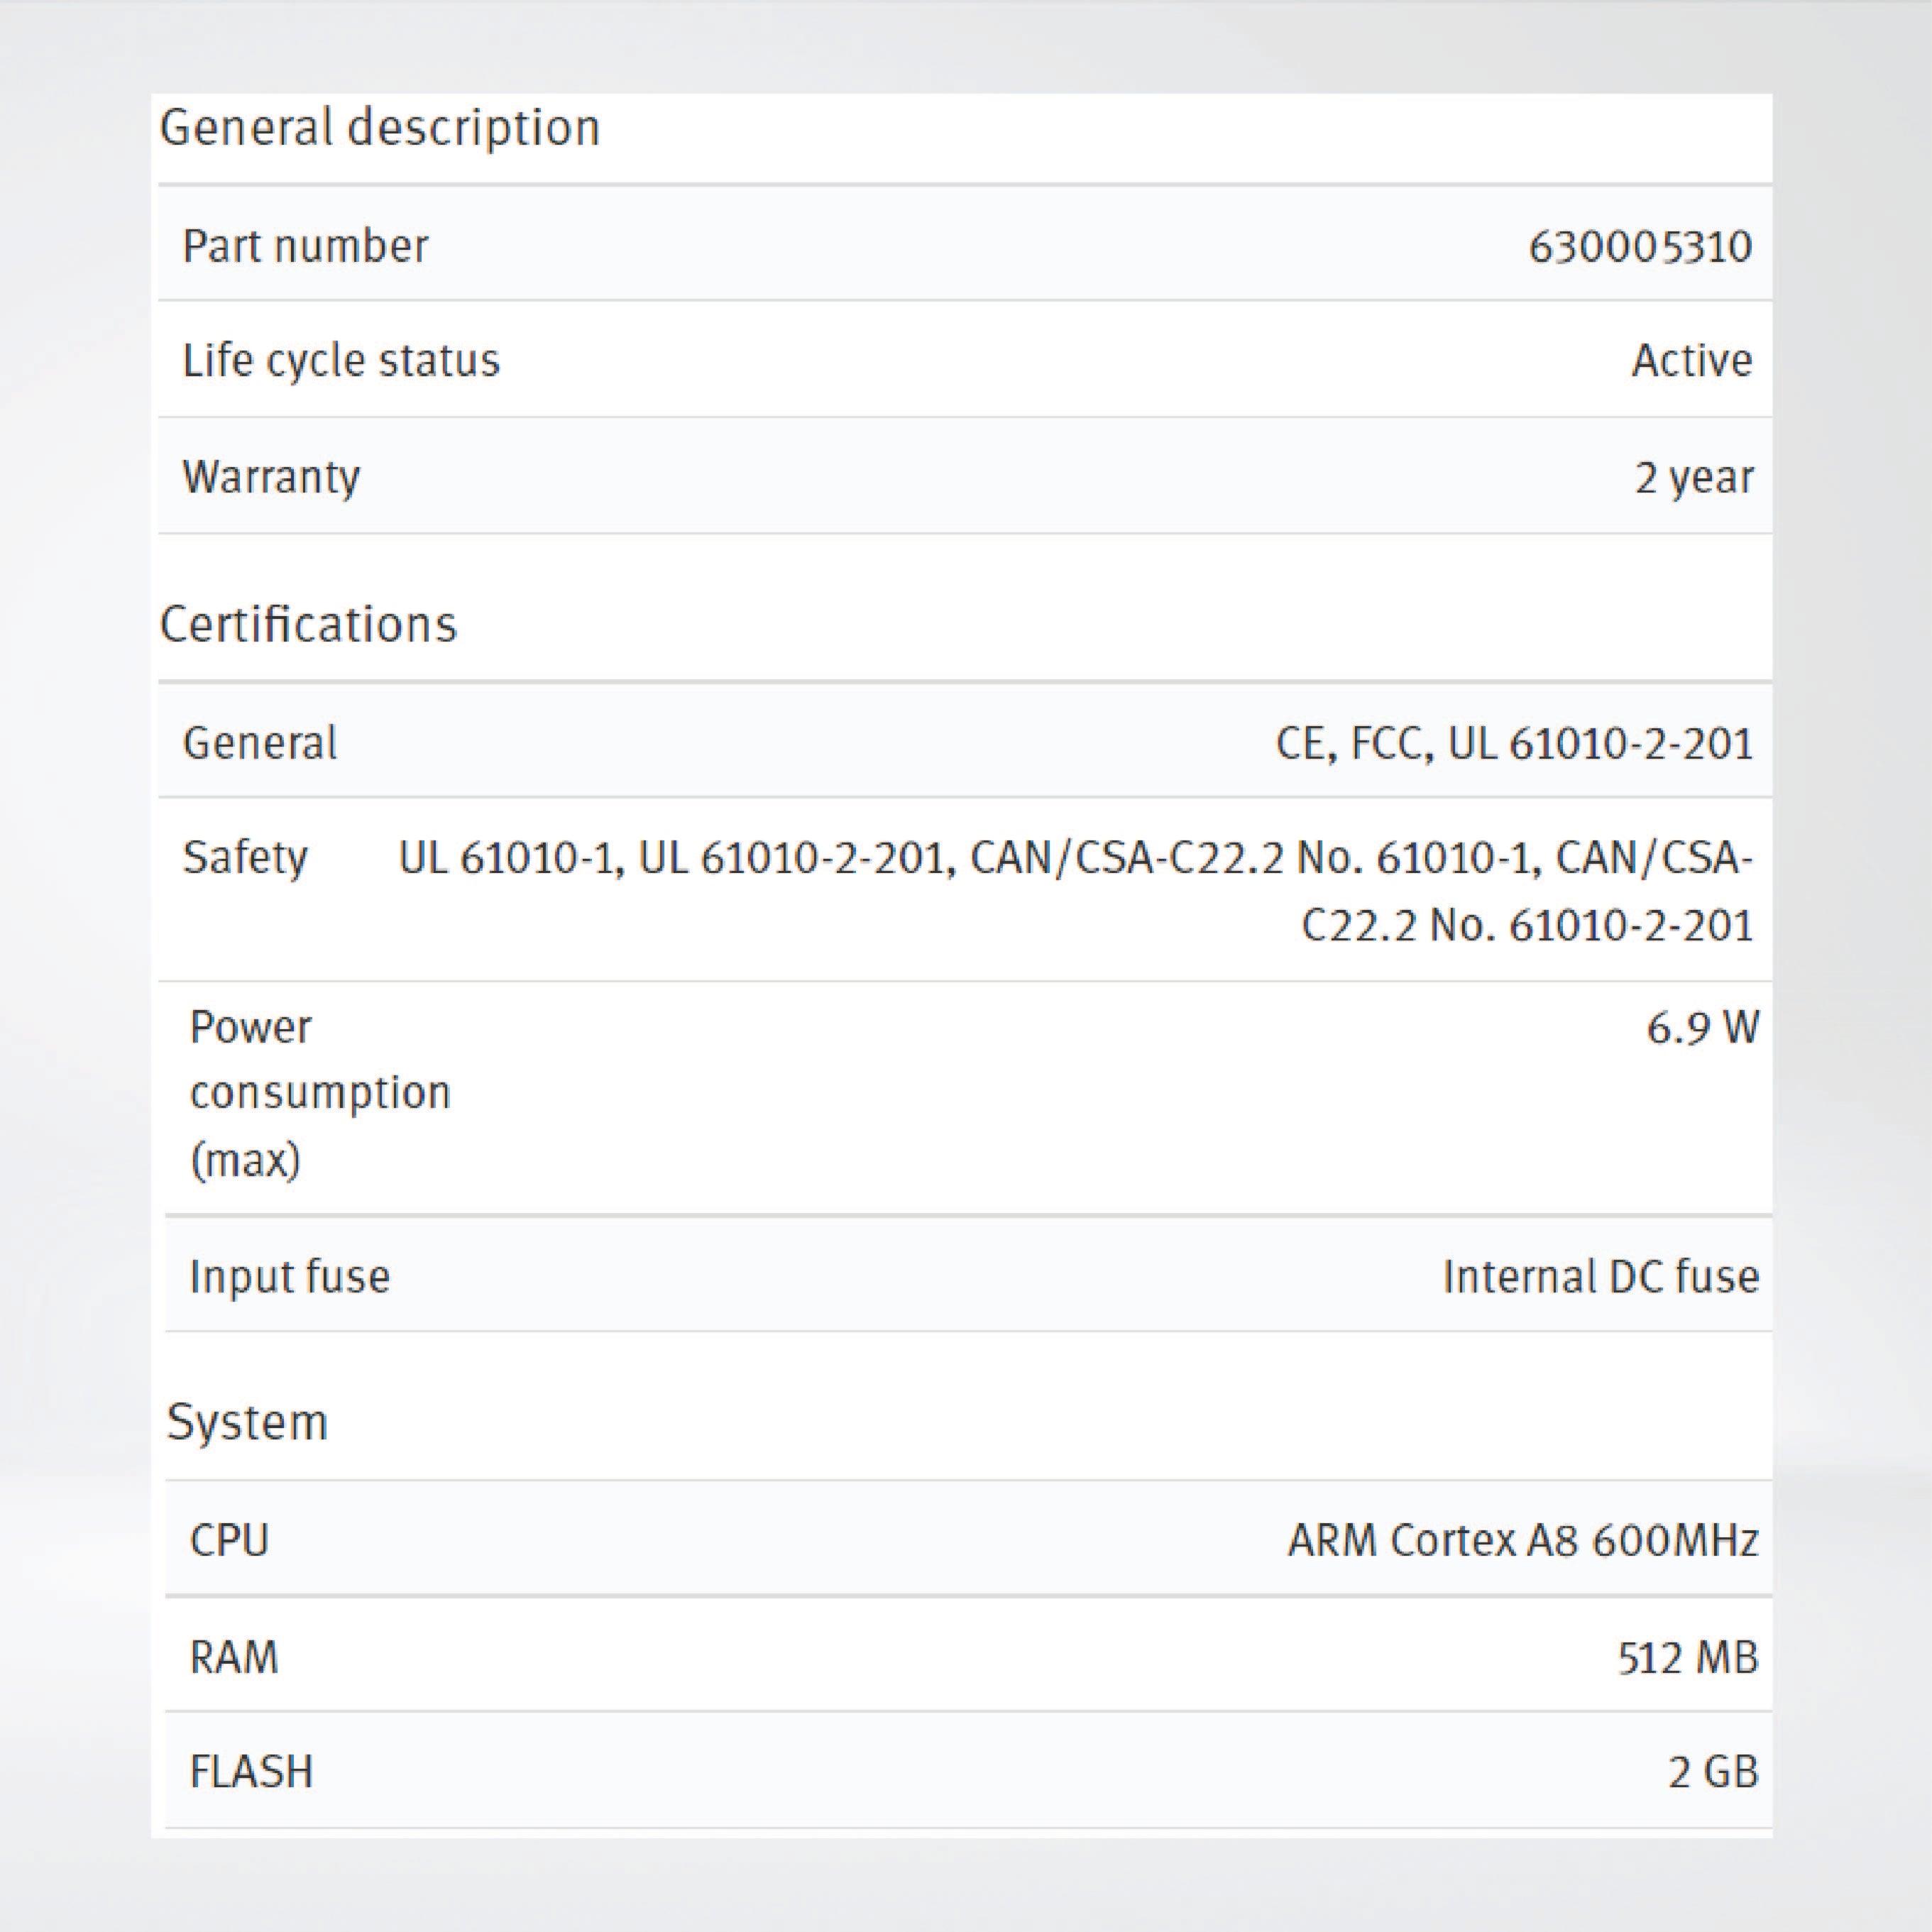Select CE, FCC, UL 61010-2-201 text
Screen dimensions: 1932x1932
[1513, 744]
